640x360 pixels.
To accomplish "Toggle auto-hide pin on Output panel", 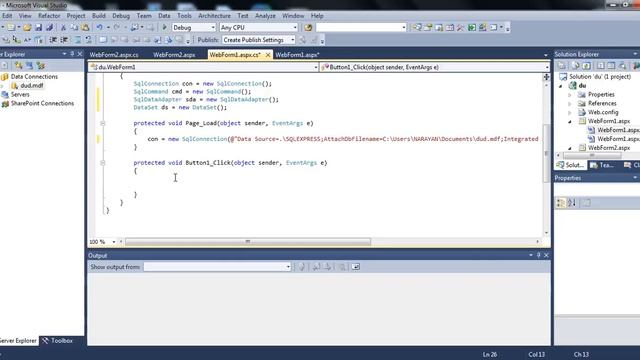I will (538, 255).
